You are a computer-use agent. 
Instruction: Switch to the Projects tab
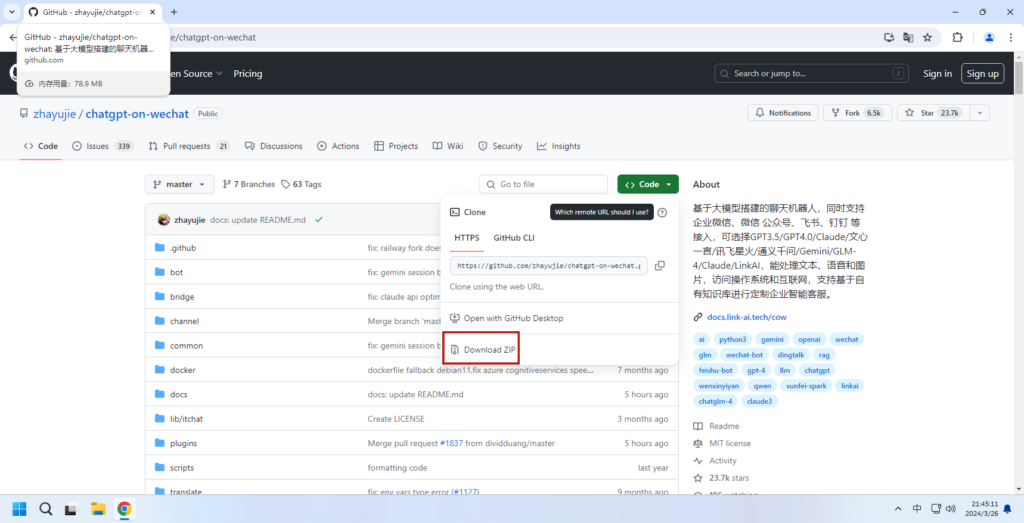point(396,146)
